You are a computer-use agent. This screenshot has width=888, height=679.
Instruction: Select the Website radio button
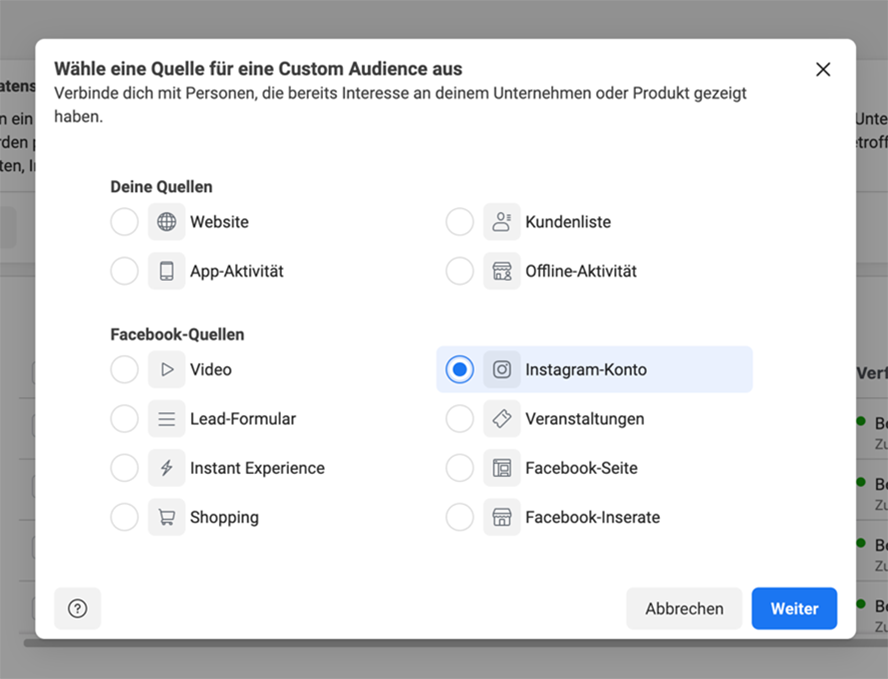(125, 222)
